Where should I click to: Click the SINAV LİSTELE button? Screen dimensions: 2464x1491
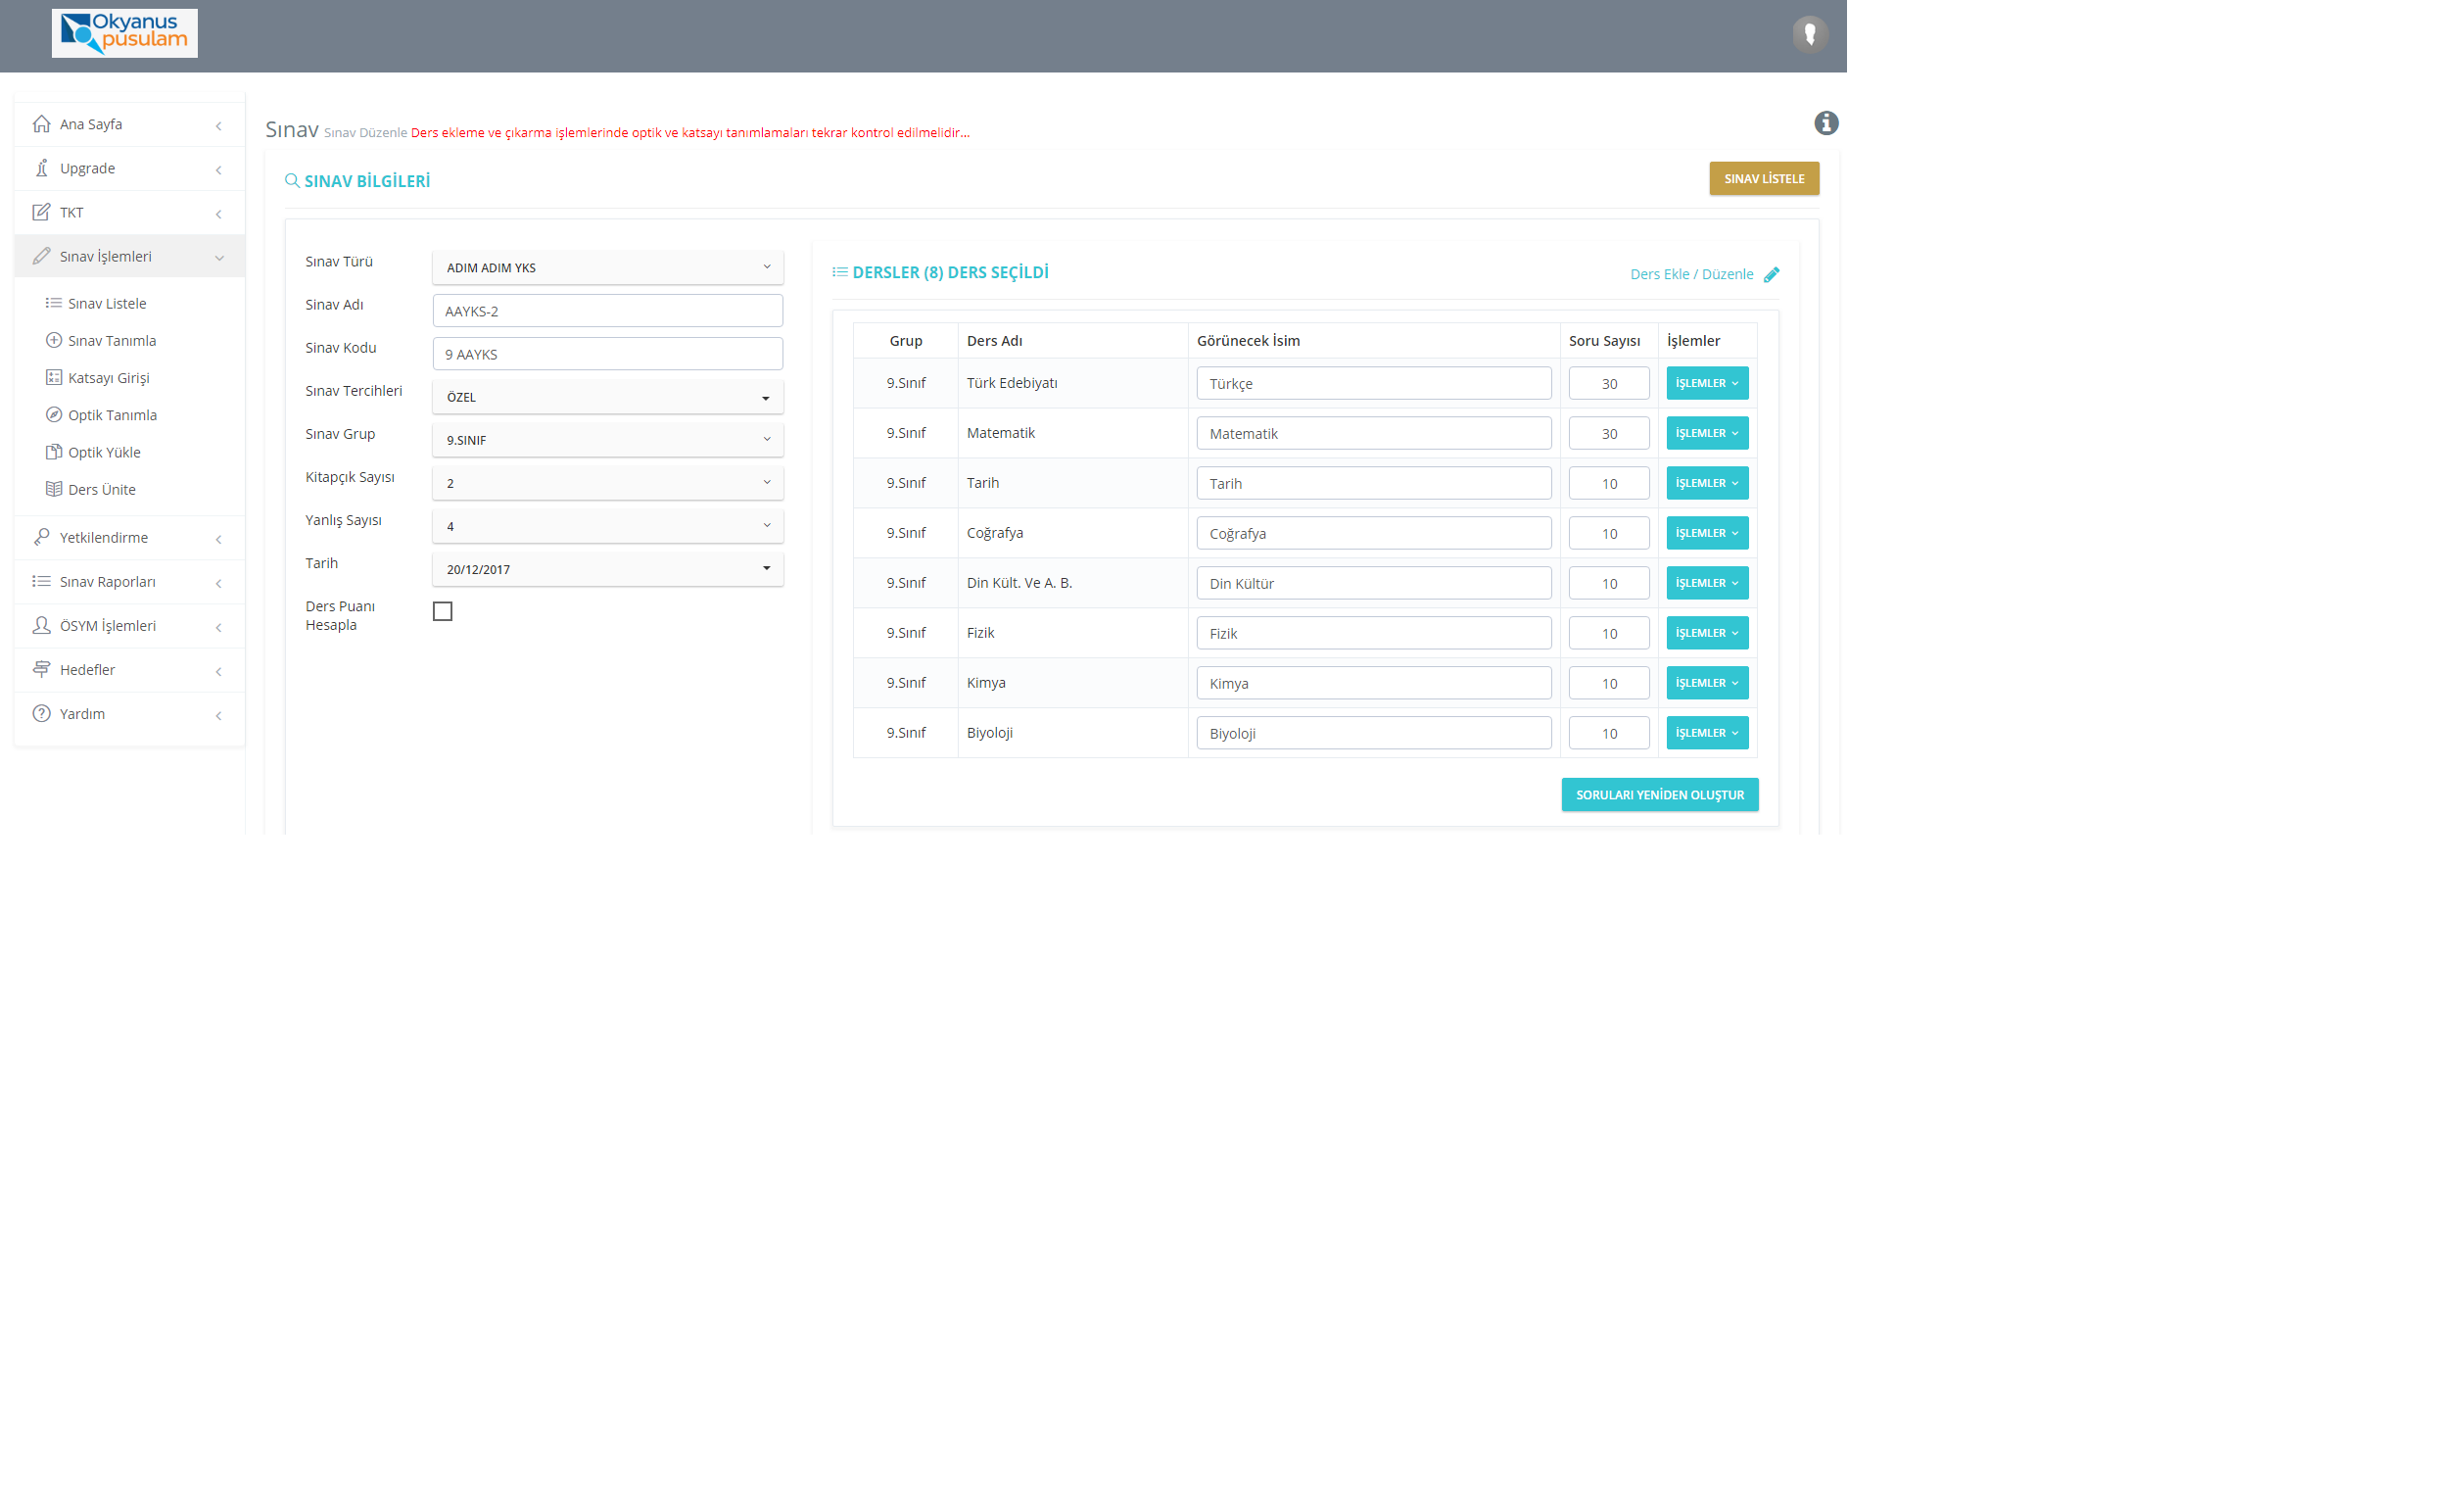point(1763,179)
